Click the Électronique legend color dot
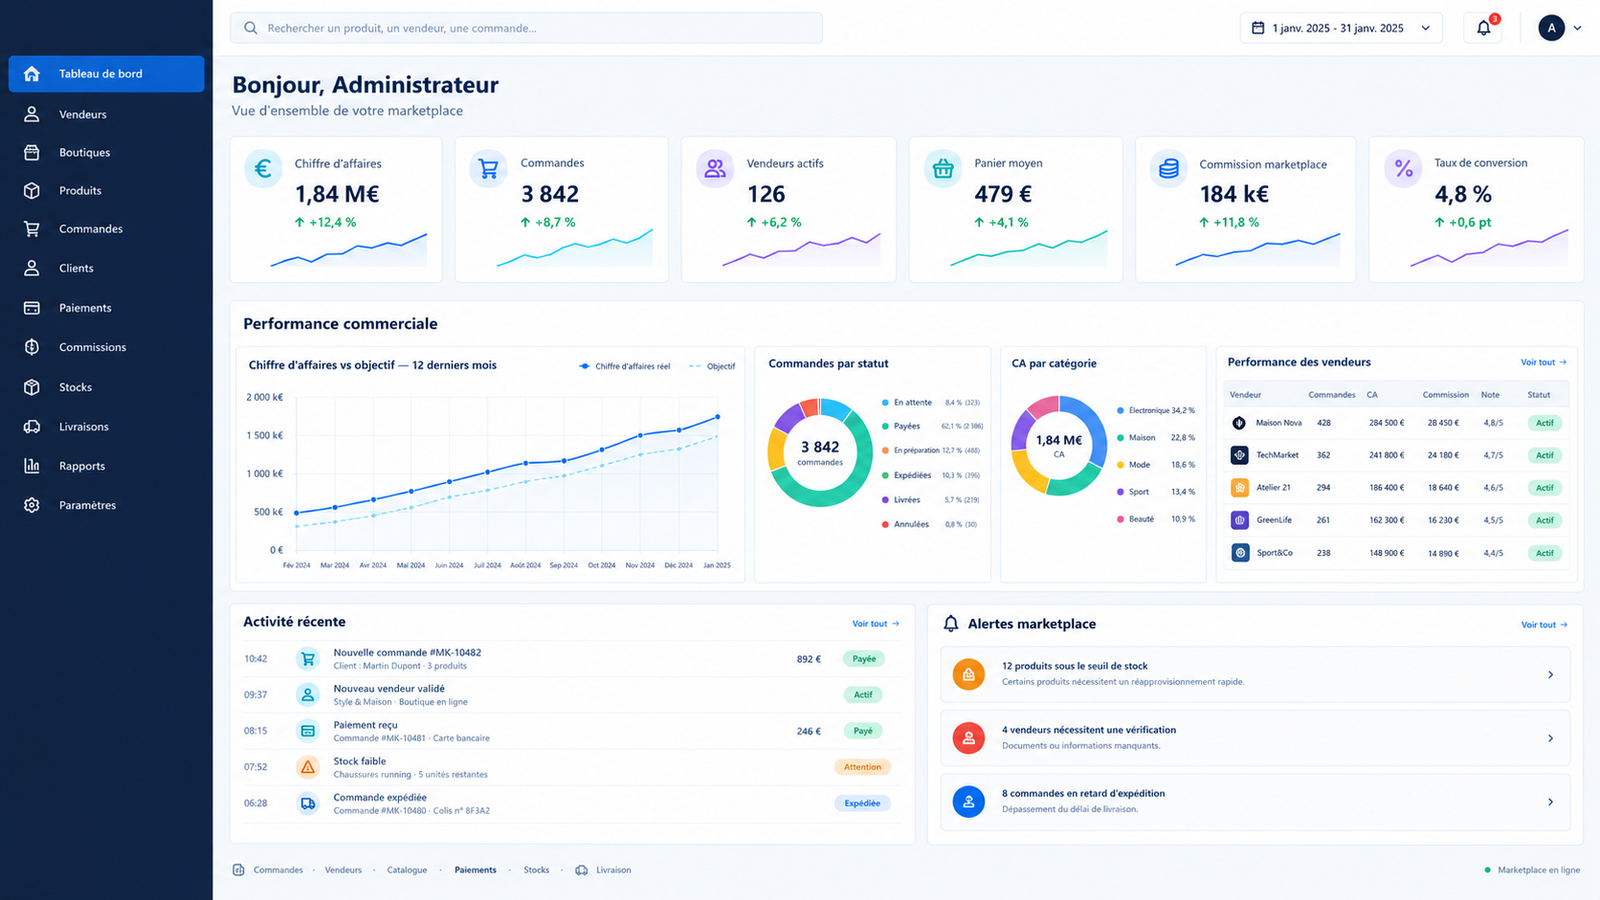1600x900 pixels. click(x=1120, y=410)
